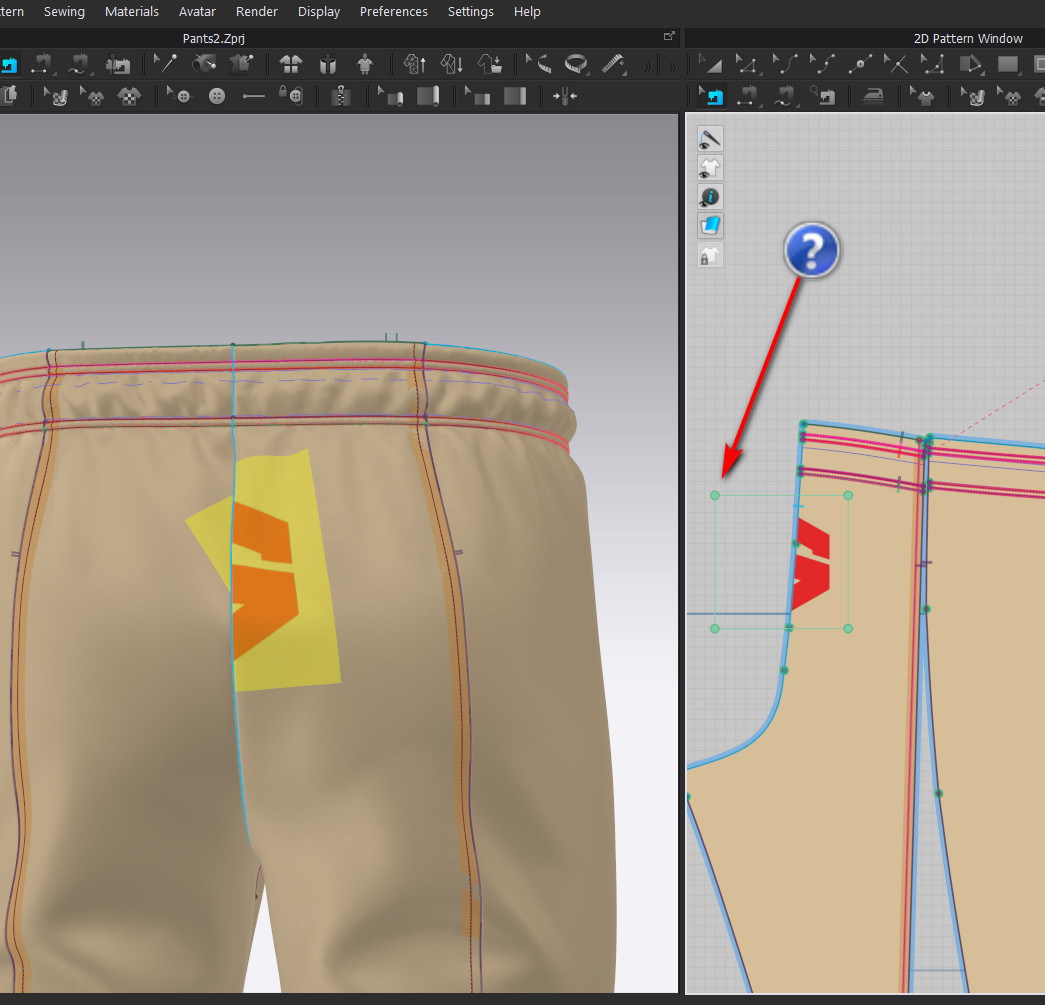Open the Help menu

click(x=526, y=11)
